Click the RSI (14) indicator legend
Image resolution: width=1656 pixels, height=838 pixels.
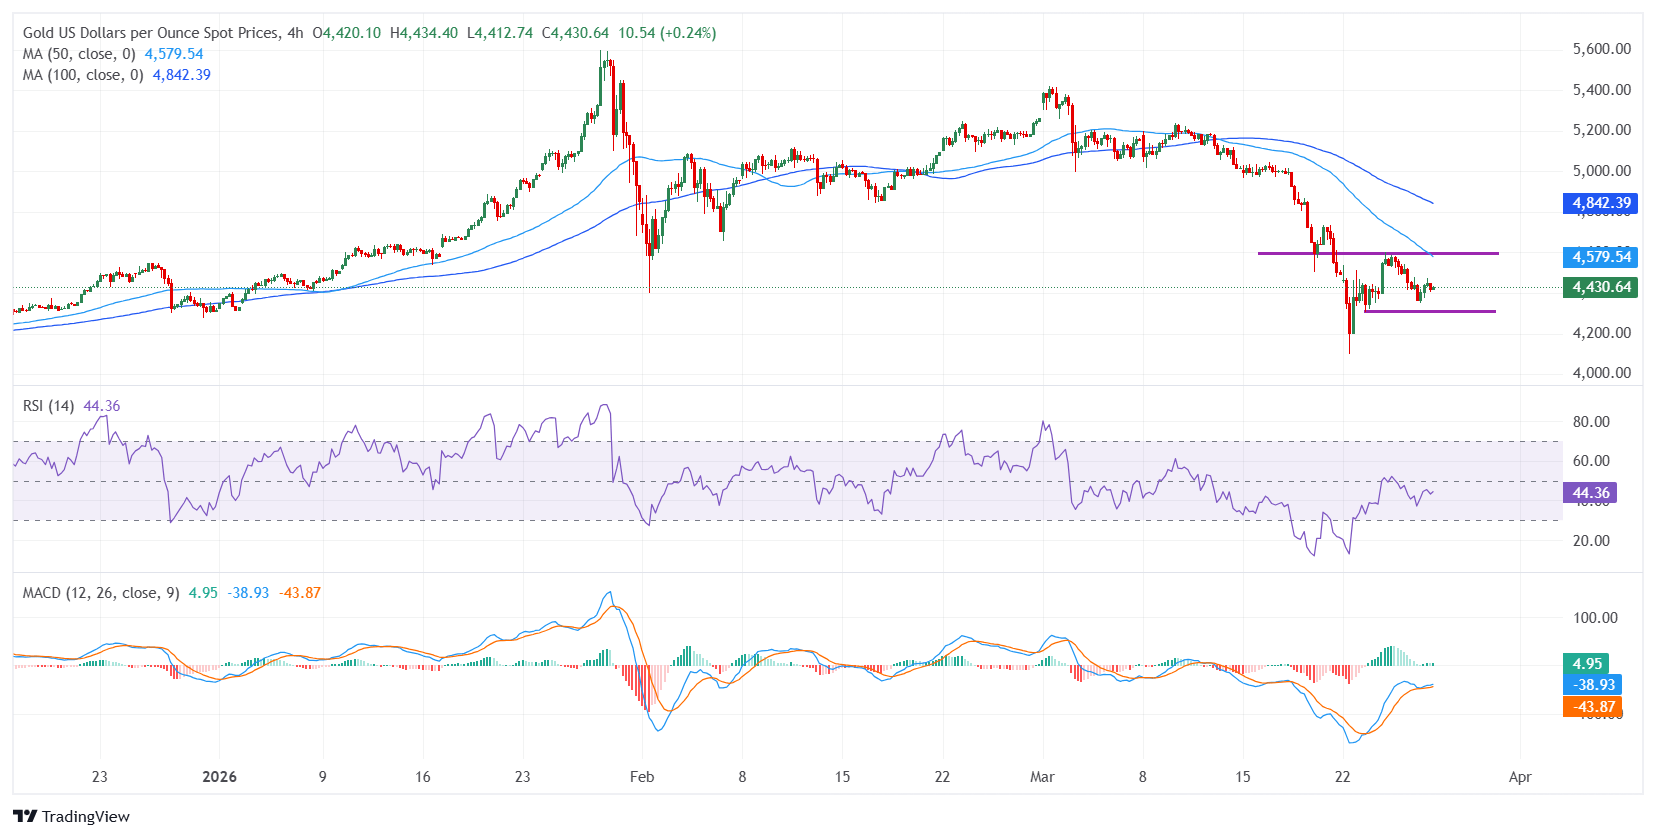point(48,406)
